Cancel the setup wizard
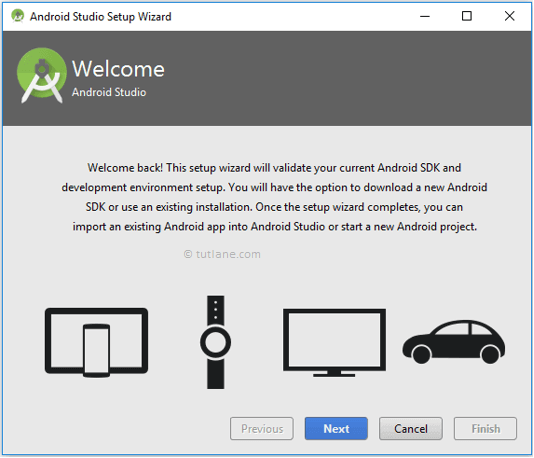Viewport: 534px width, 458px height. (411, 428)
